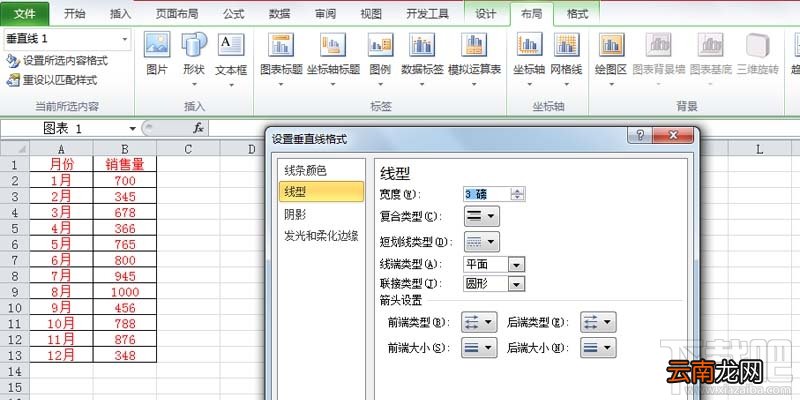Insert a 文本框 text box
Screen dimensions: 800x400
(231, 58)
